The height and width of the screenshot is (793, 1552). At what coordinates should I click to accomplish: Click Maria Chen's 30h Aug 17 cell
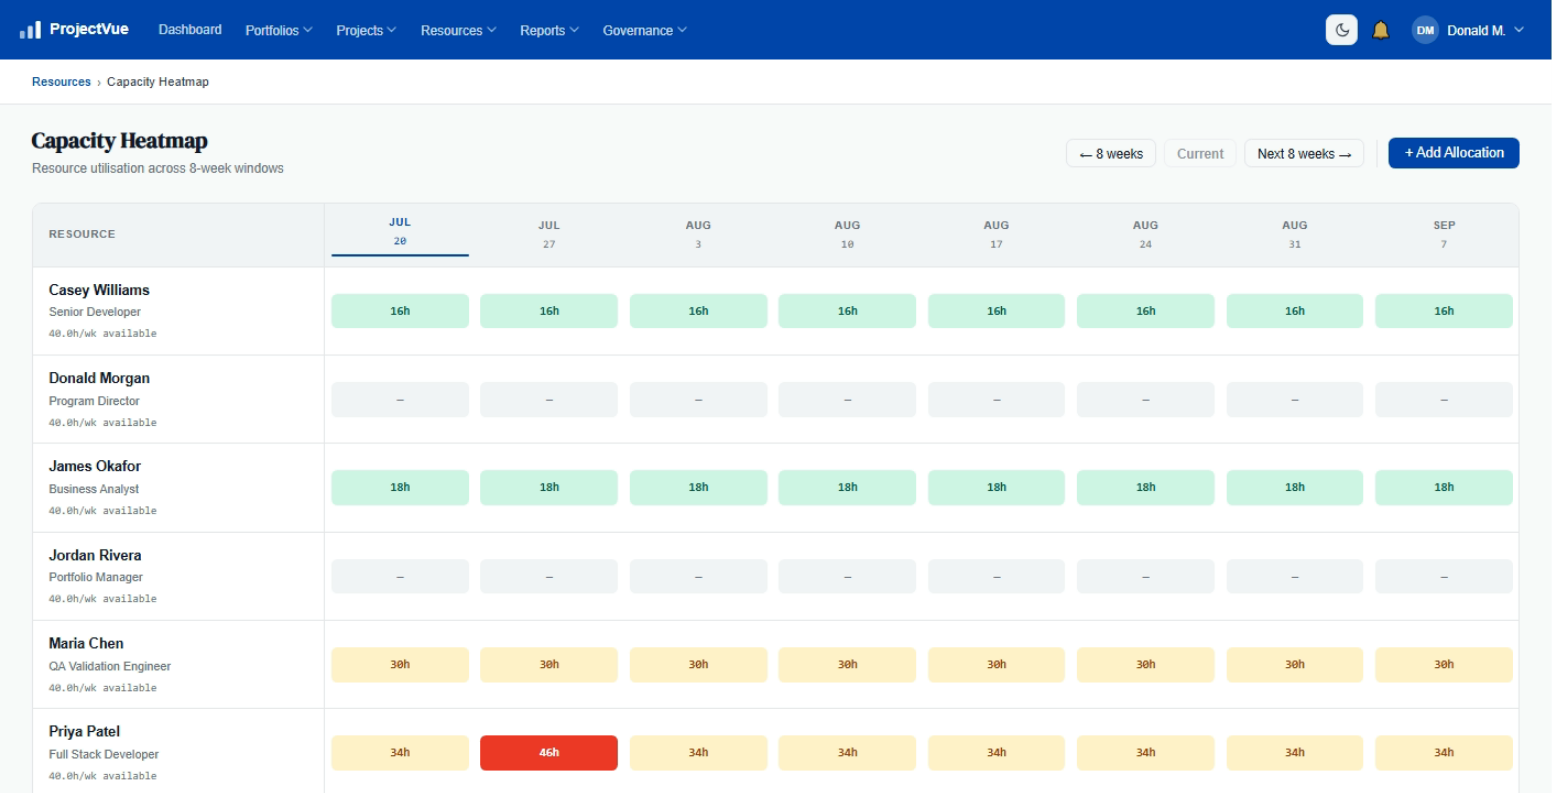996,664
